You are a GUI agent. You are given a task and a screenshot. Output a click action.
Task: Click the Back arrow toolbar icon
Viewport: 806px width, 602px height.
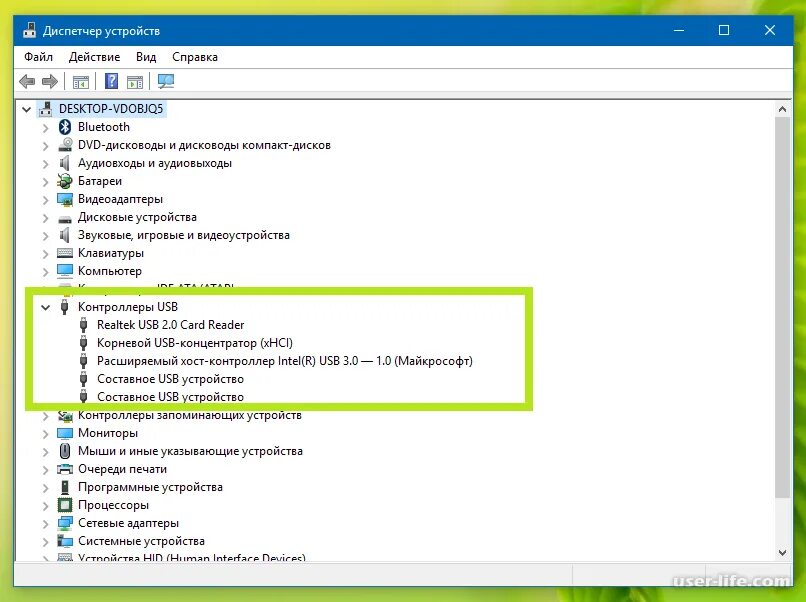click(x=27, y=81)
